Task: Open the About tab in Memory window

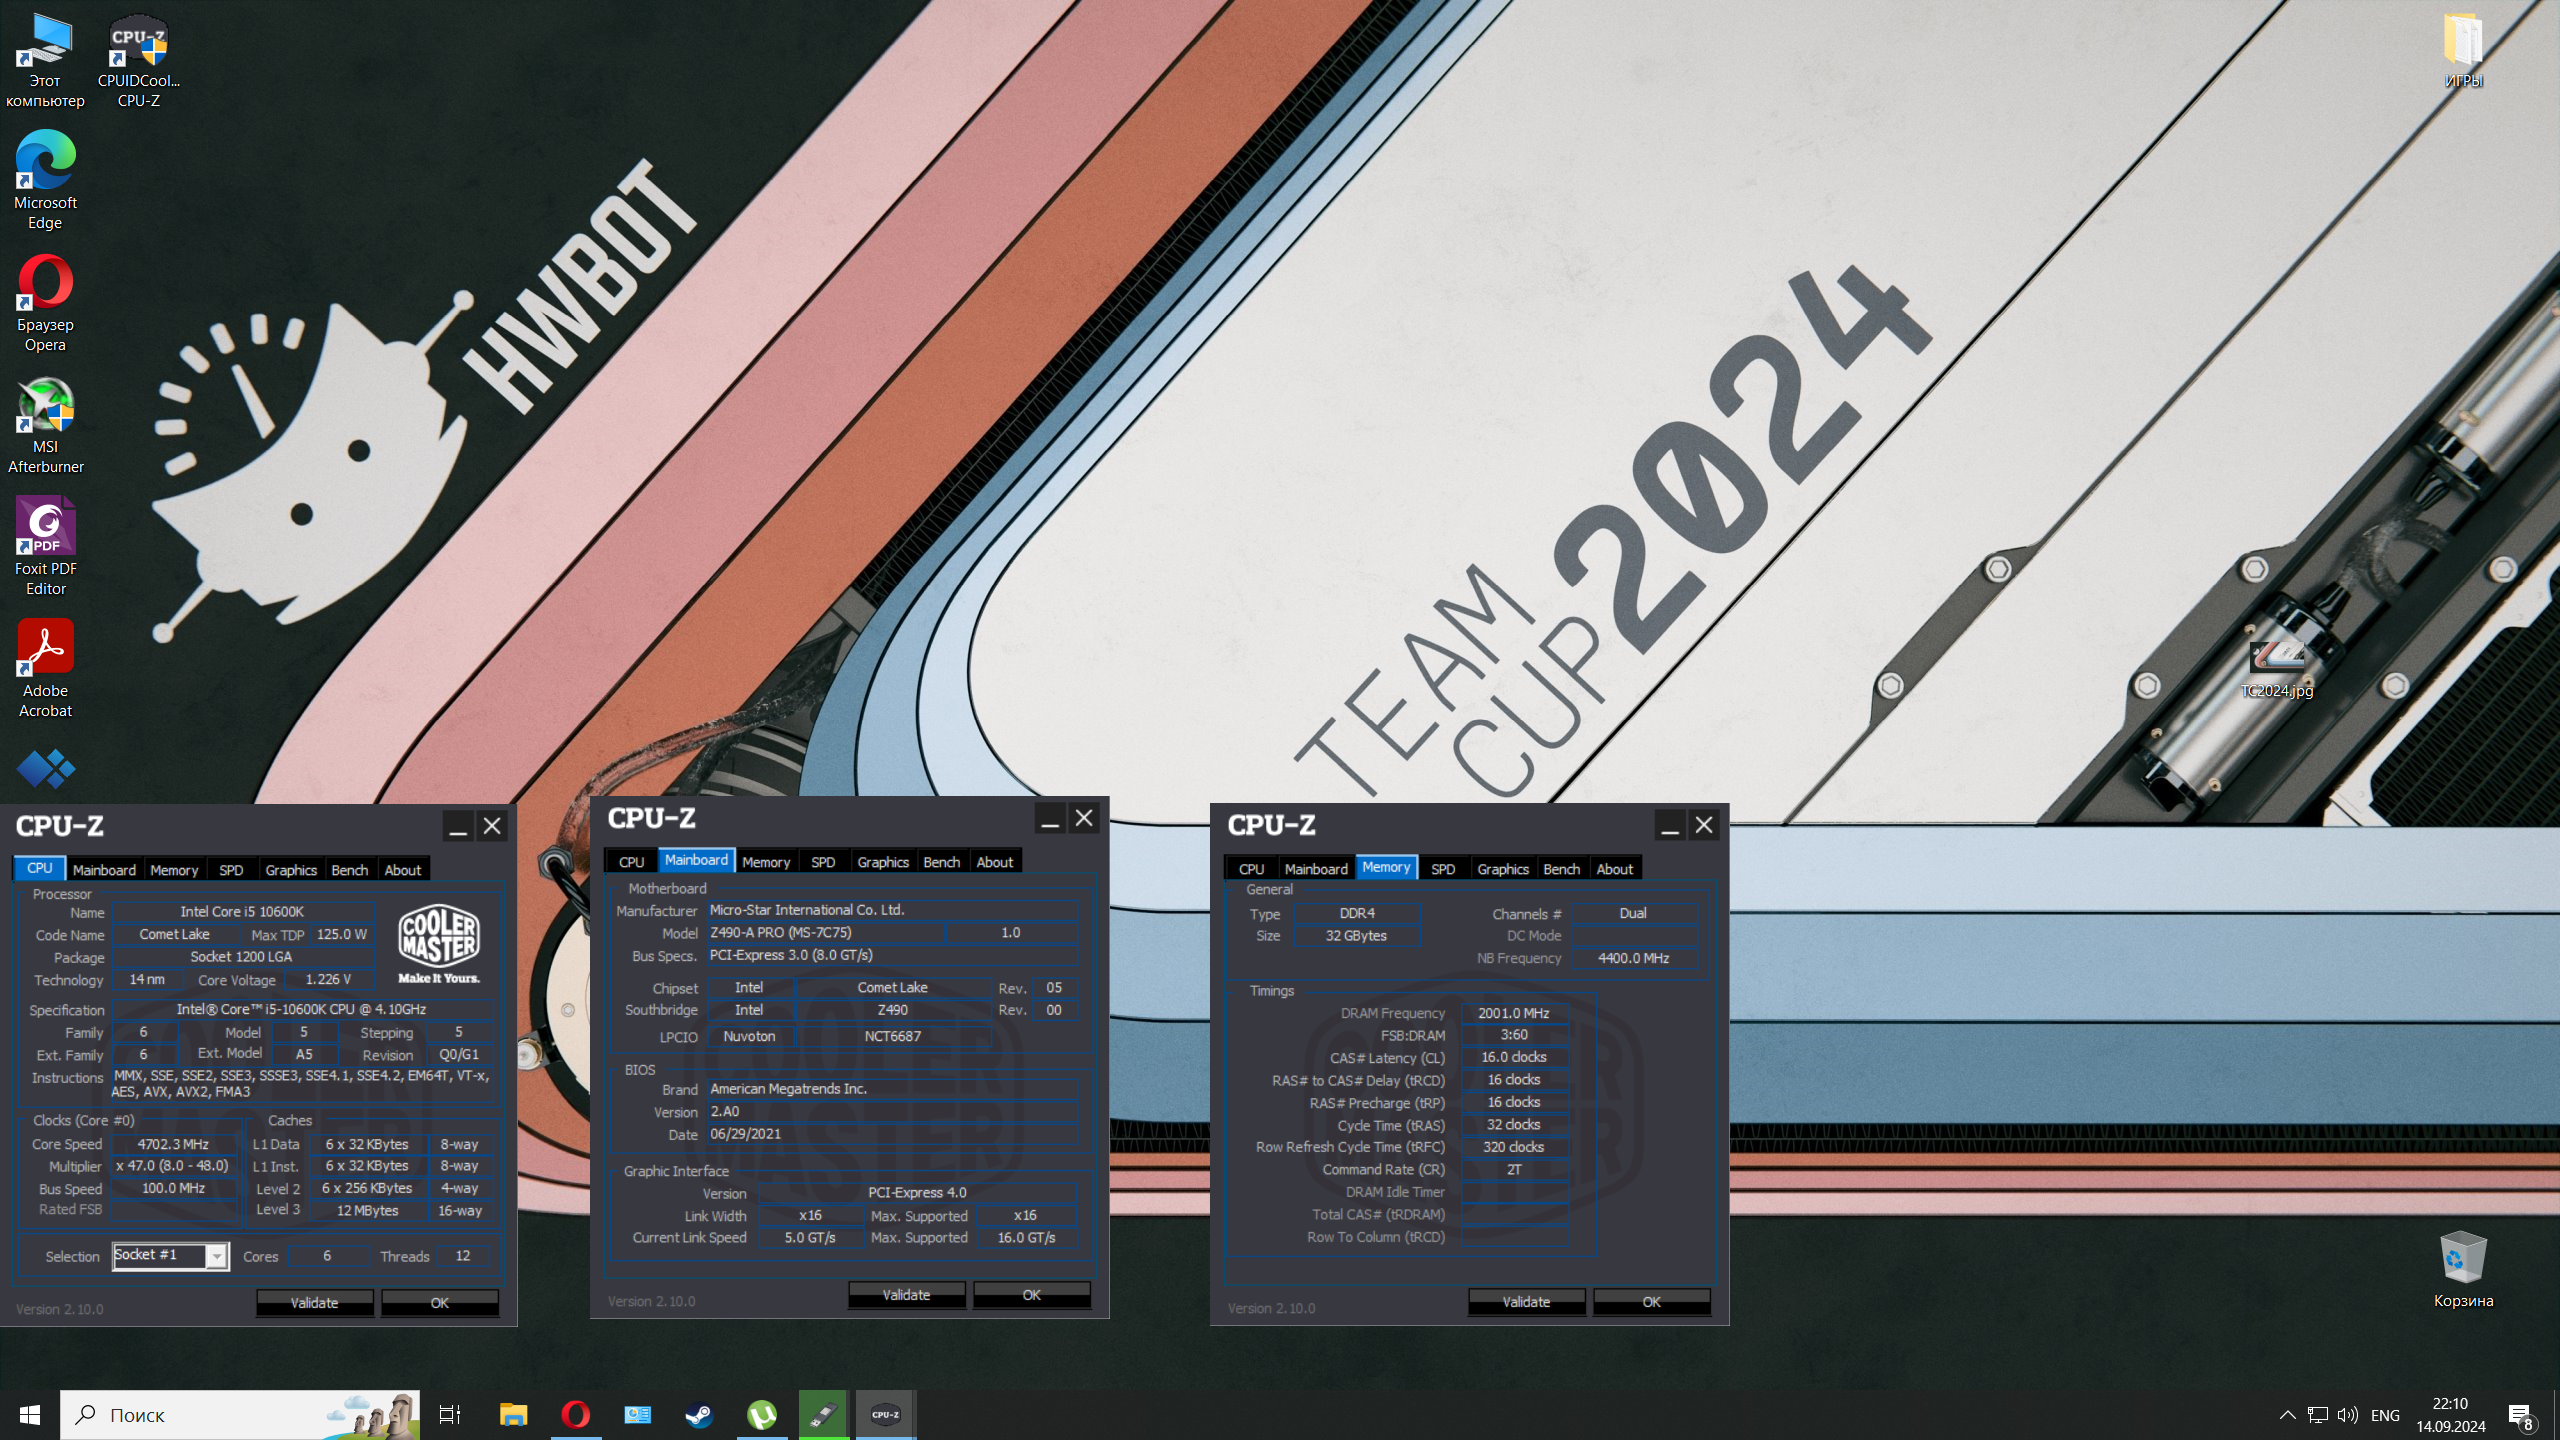Action: tap(1615, 868)
